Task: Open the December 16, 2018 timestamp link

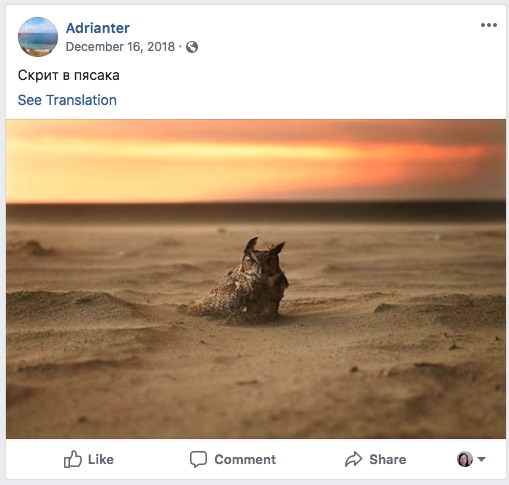Action: point(120,47)
